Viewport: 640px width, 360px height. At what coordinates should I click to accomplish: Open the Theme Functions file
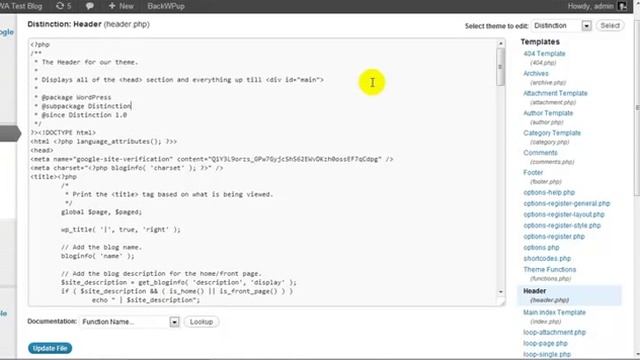[x=549, y=269]
